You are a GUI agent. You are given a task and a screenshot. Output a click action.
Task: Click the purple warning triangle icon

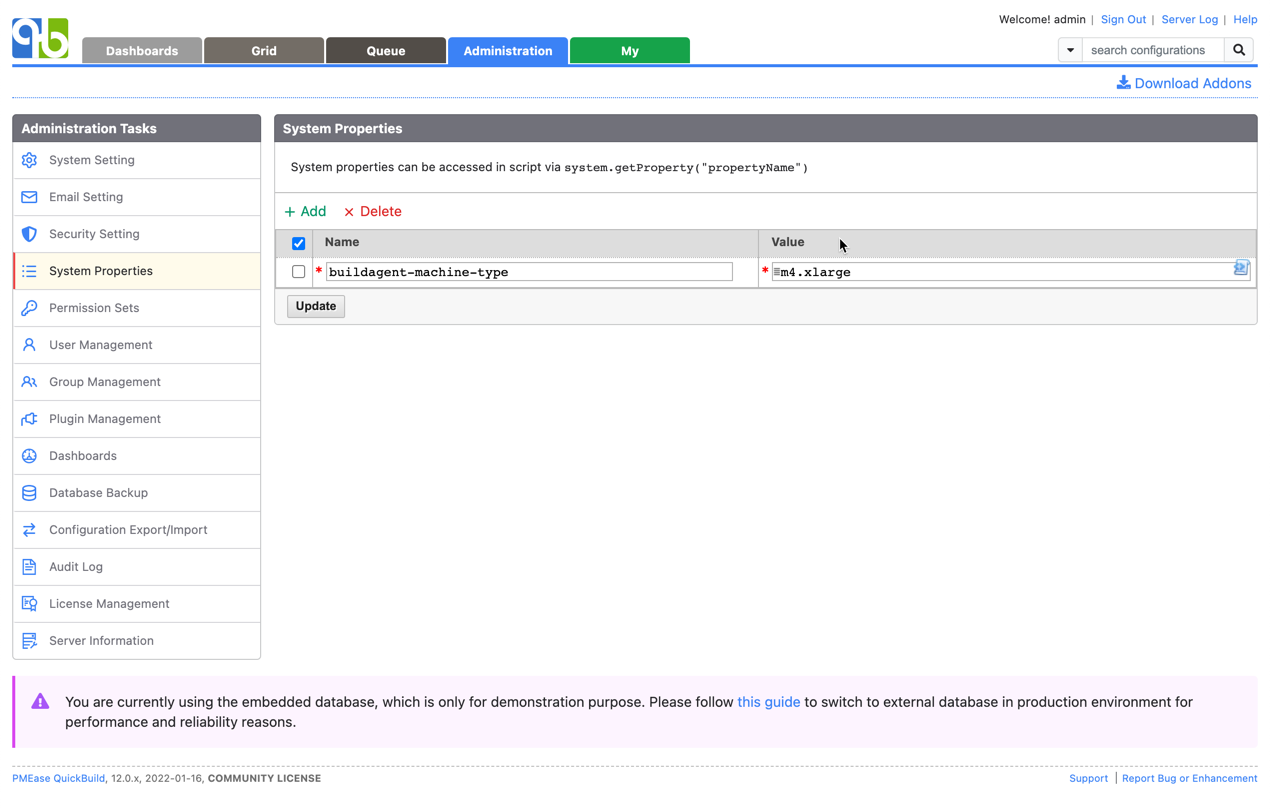(40, 702)
